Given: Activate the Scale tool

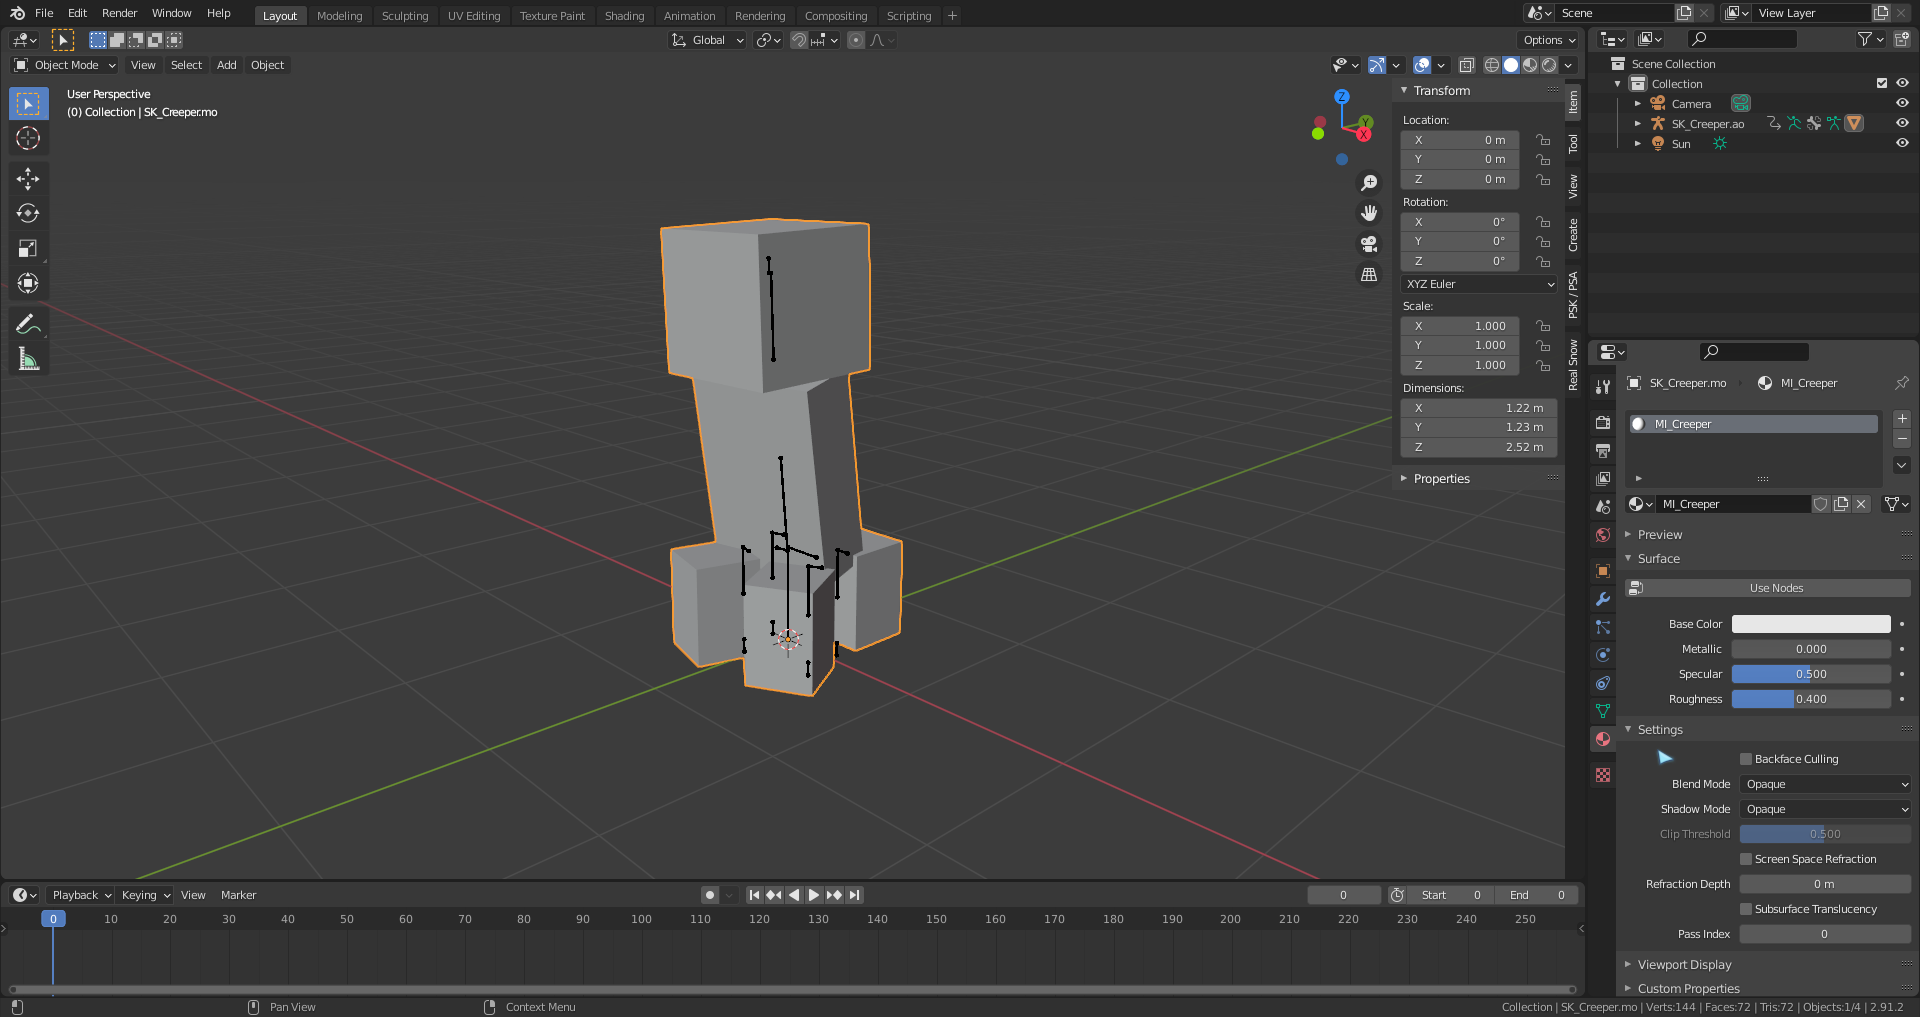Looking at the screenshot, I should 28,249.
